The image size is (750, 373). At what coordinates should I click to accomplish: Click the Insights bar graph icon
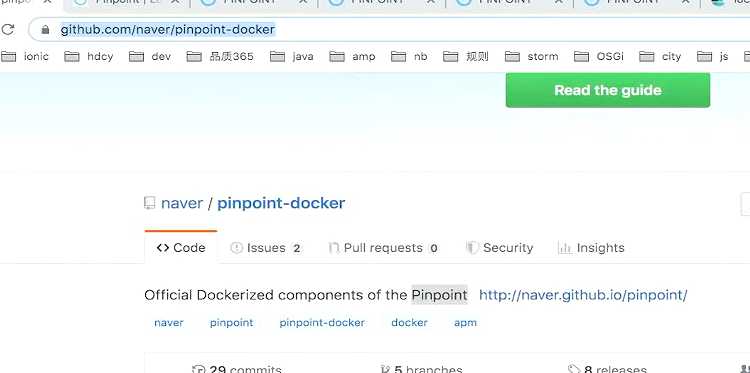click(565, 248)
